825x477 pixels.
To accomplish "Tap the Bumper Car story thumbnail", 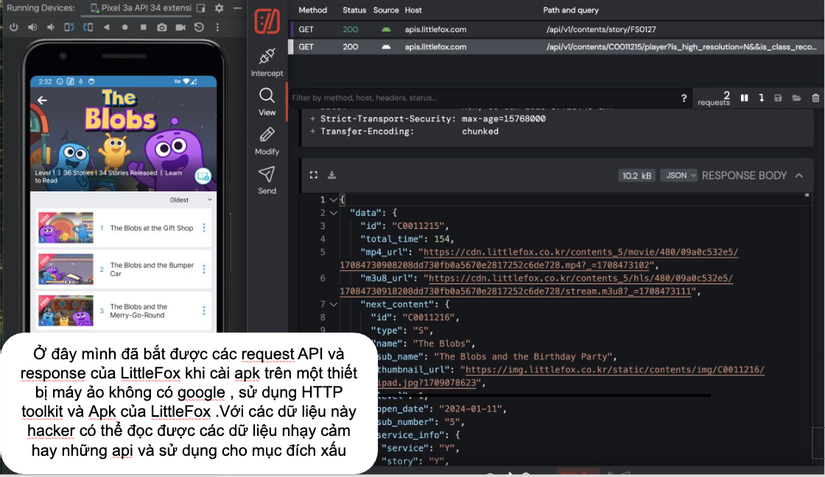I will coord(66,269).
